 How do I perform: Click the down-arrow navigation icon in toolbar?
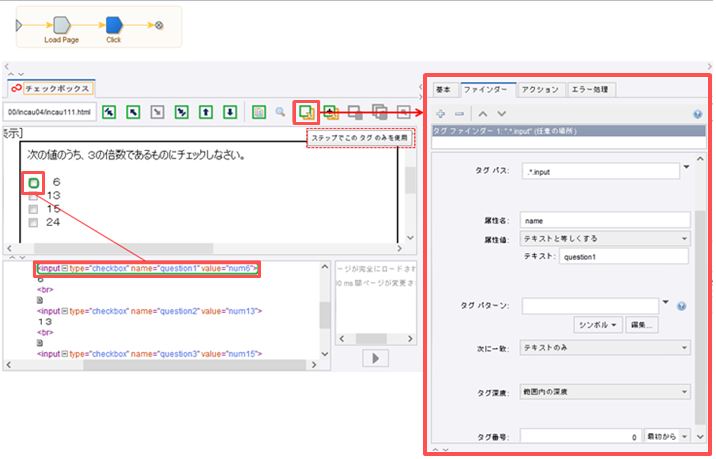click(229, 112)
